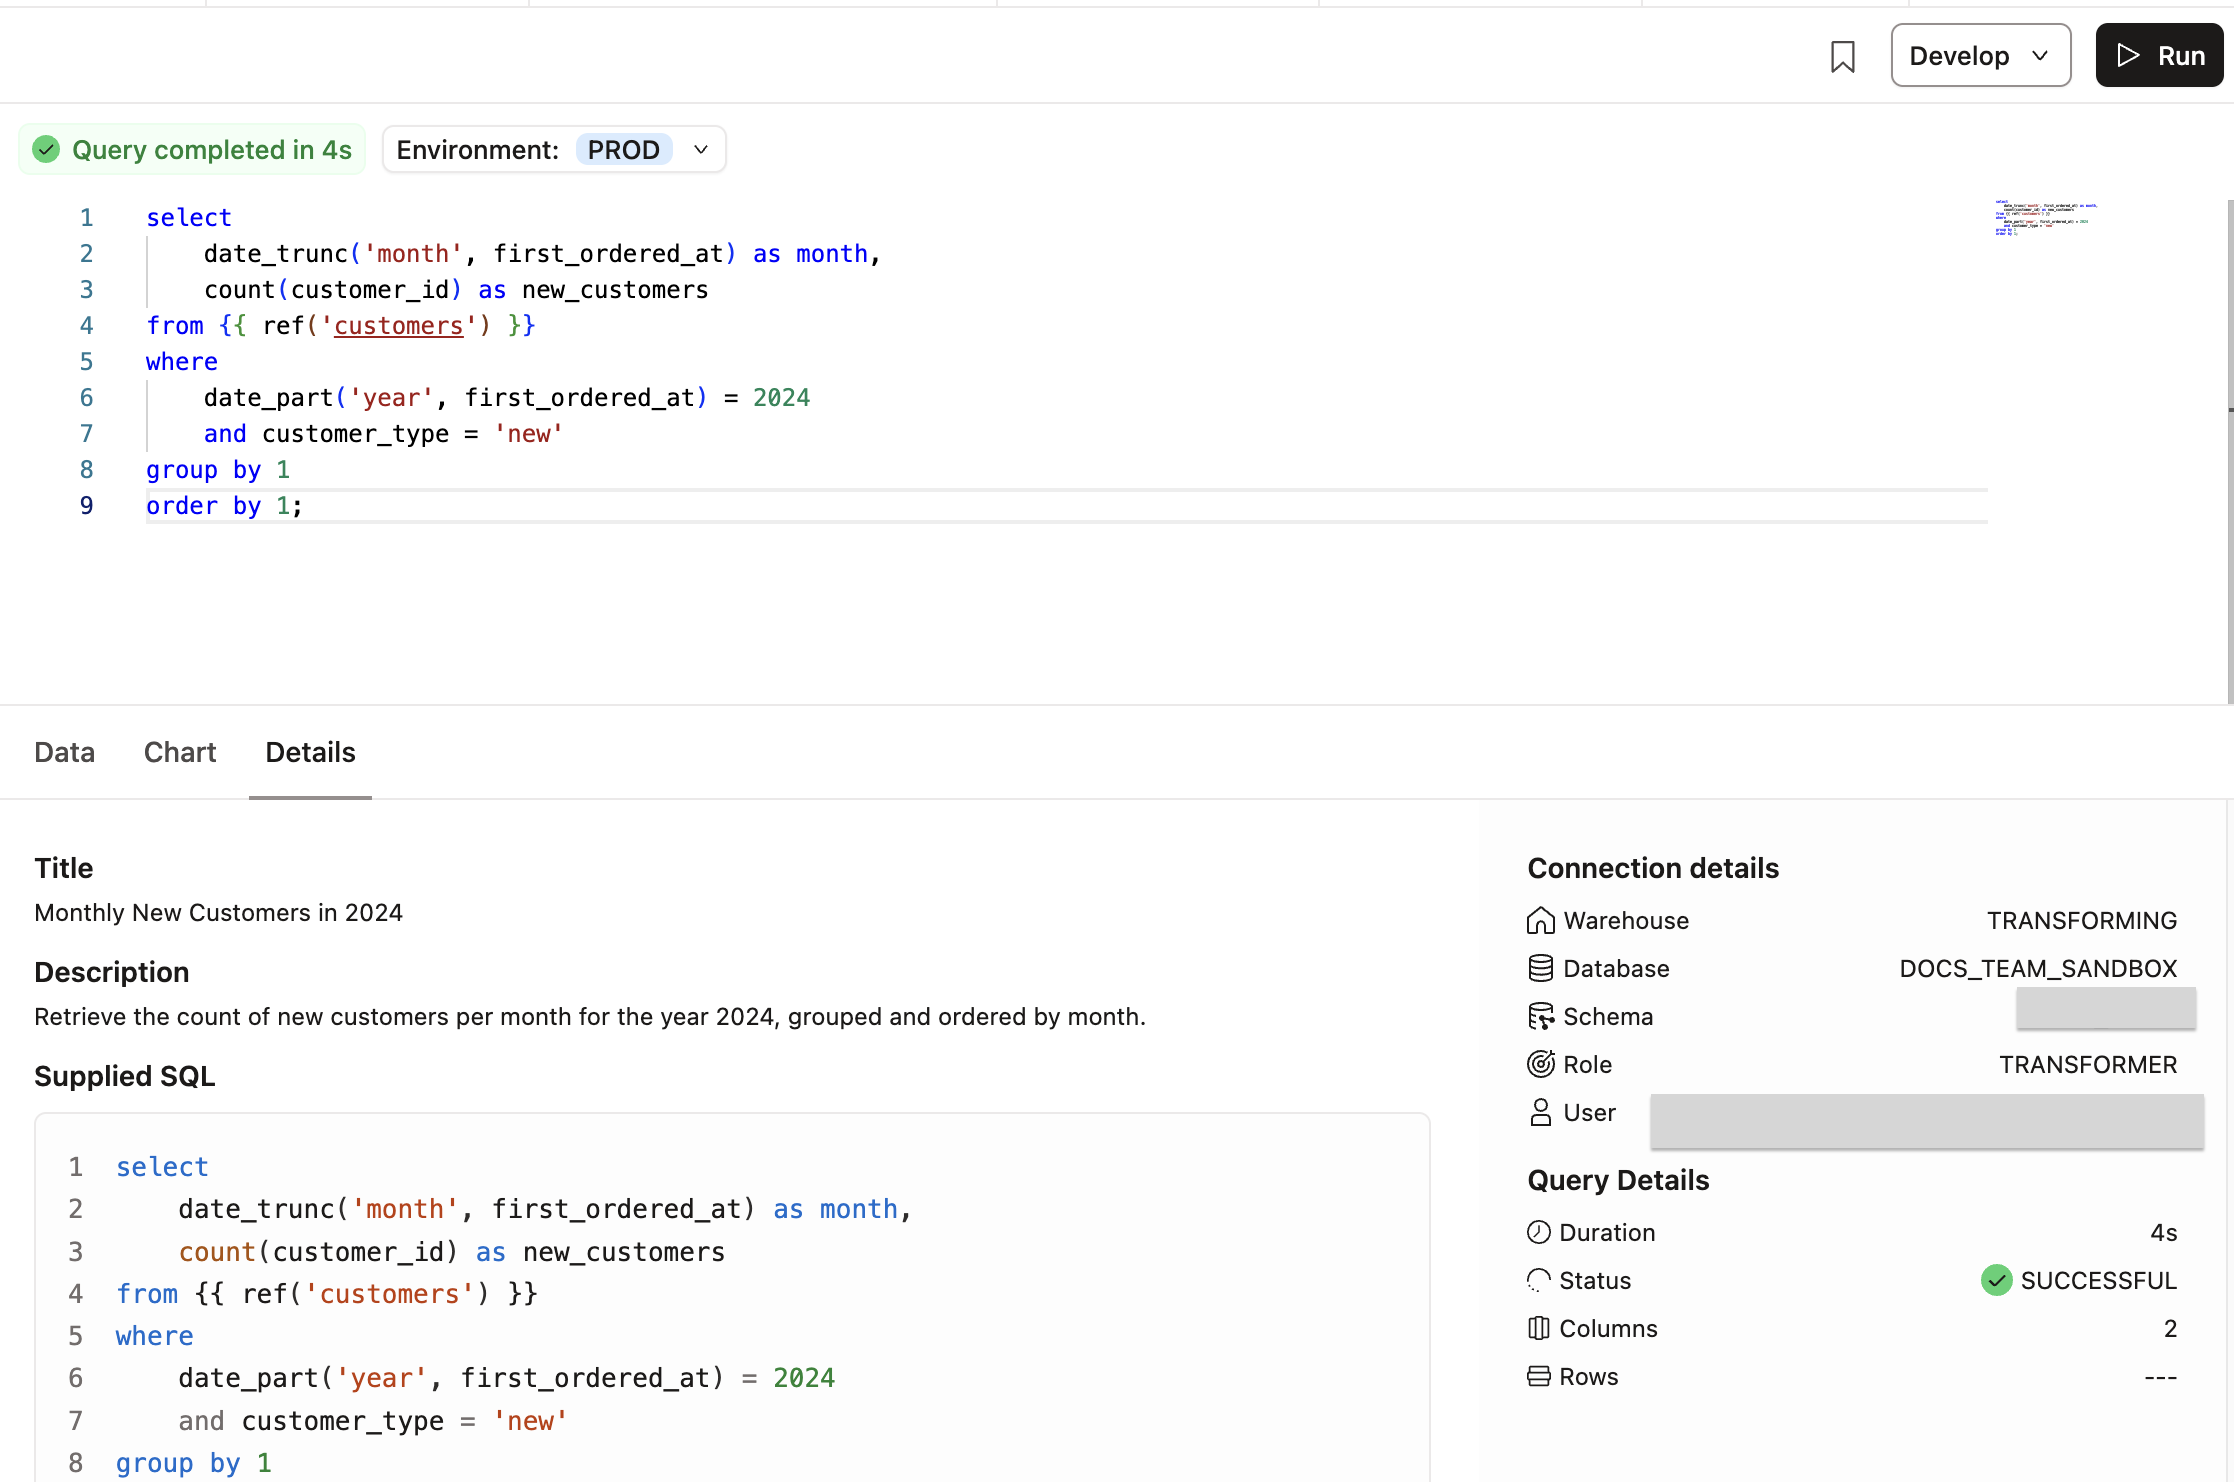The image size is (2234, 1482).
Task: Click the Columns icon
Action: click(x=1538, y=1328)
